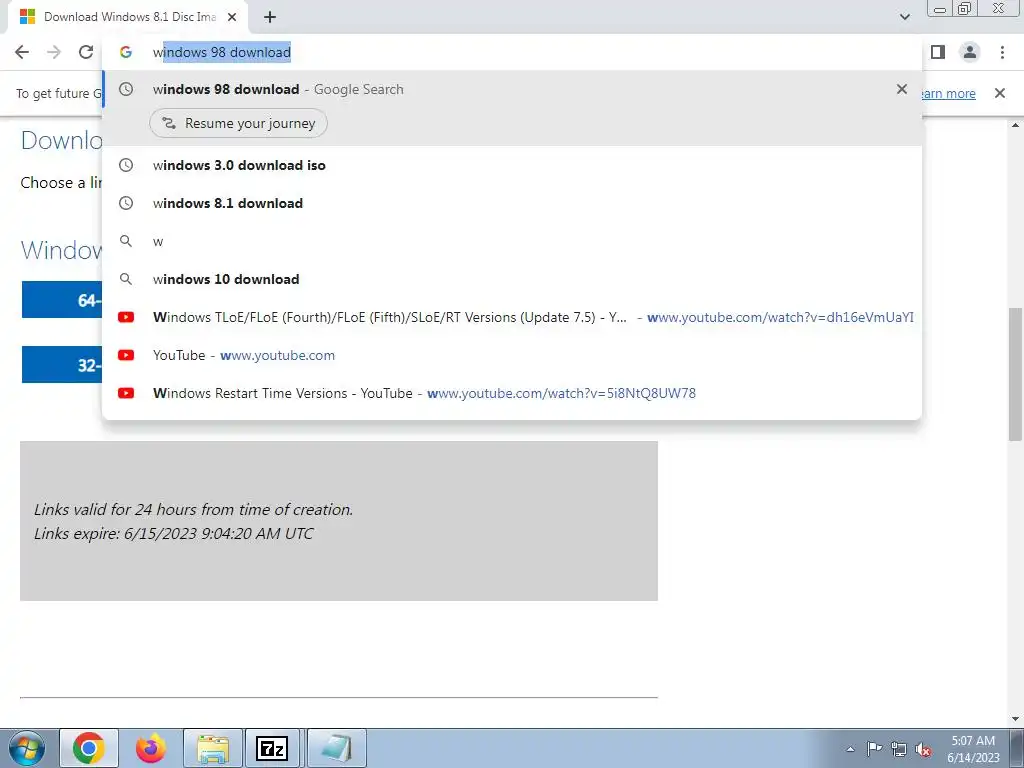
Task: Select the windows 10 download suggestion
Action: click(512, 279)
